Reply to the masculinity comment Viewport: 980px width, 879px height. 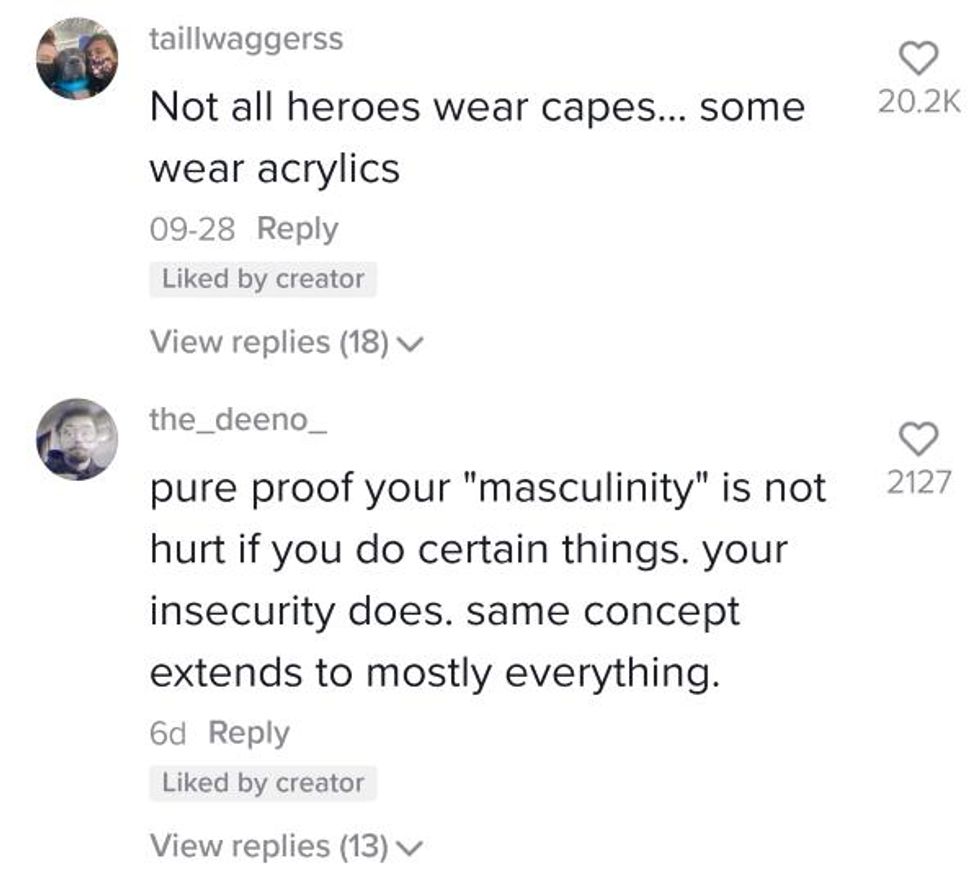tap(249, 733)
